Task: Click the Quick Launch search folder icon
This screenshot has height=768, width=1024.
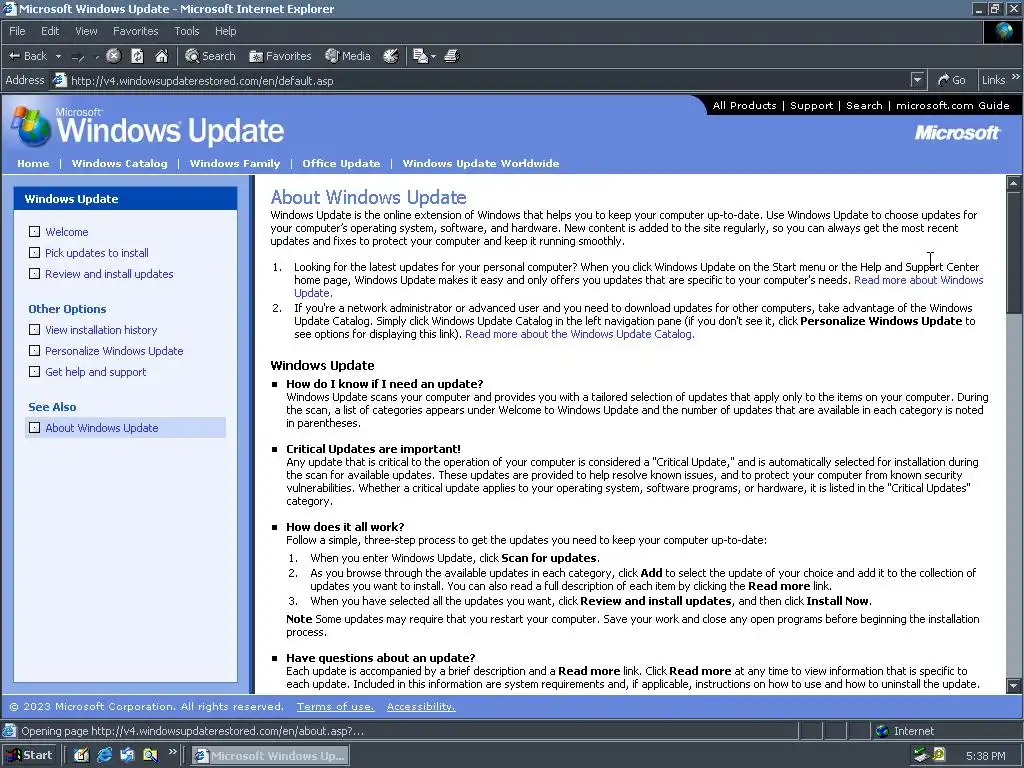Action: [150, 756]
